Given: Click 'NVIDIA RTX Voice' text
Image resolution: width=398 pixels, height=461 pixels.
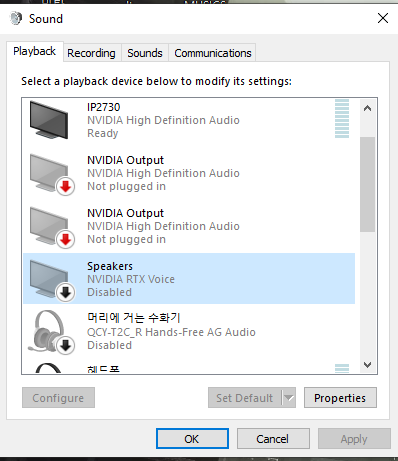Looking at the screenshot, I should (x=131, y=279).
